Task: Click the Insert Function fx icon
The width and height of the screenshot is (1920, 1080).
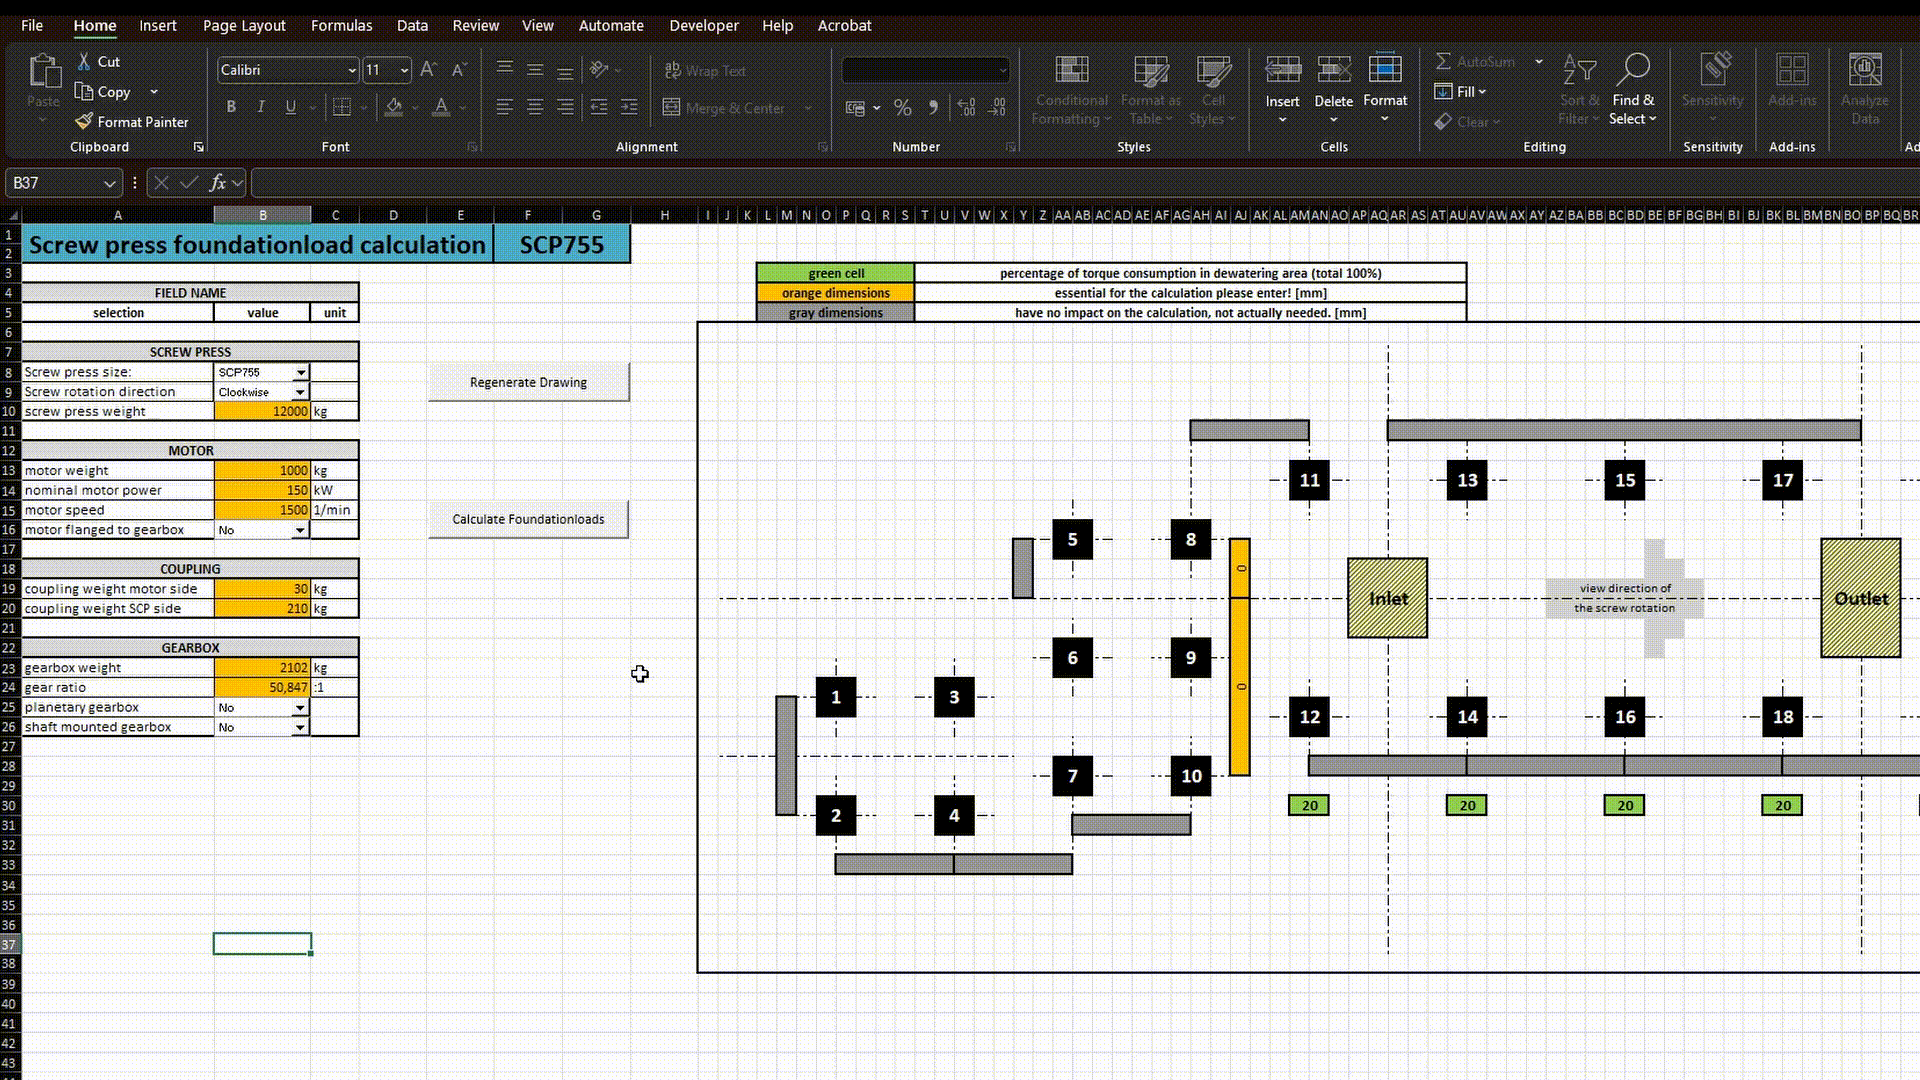Action: point(217,183)
